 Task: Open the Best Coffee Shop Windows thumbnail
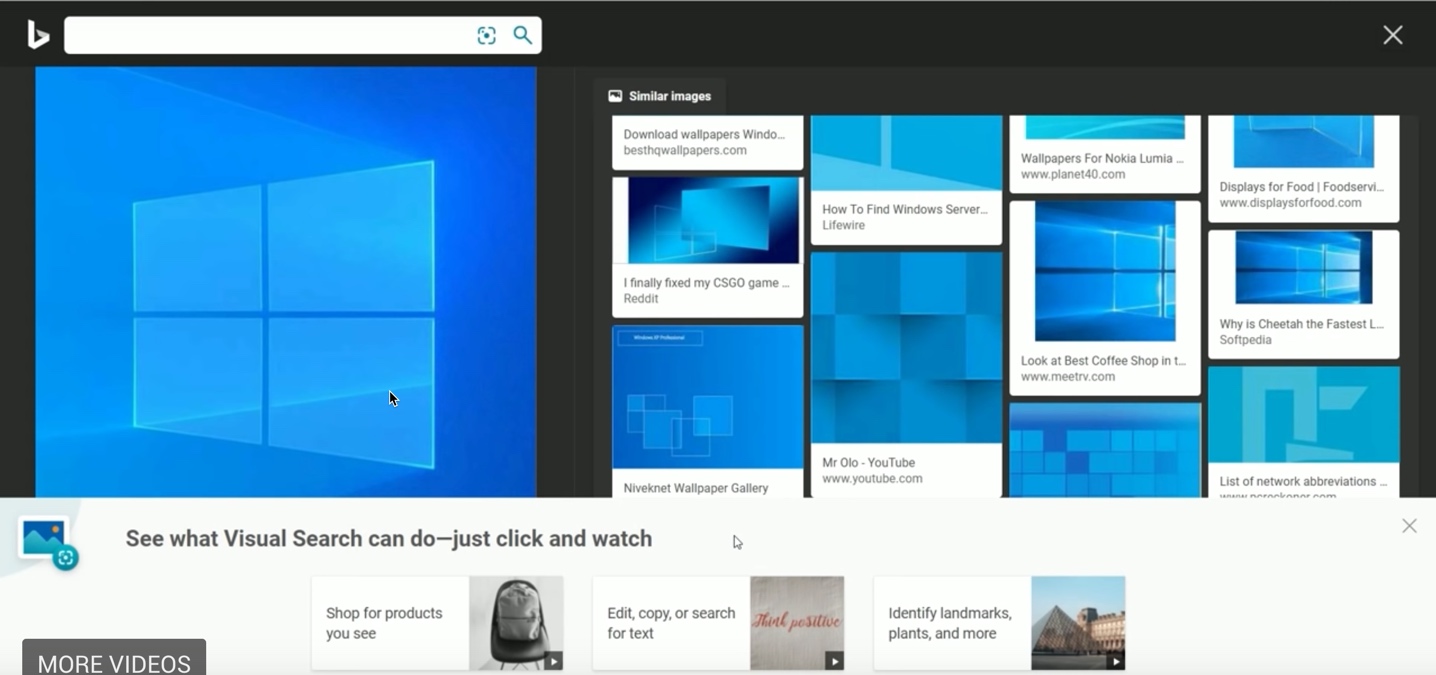(1105, 271)
